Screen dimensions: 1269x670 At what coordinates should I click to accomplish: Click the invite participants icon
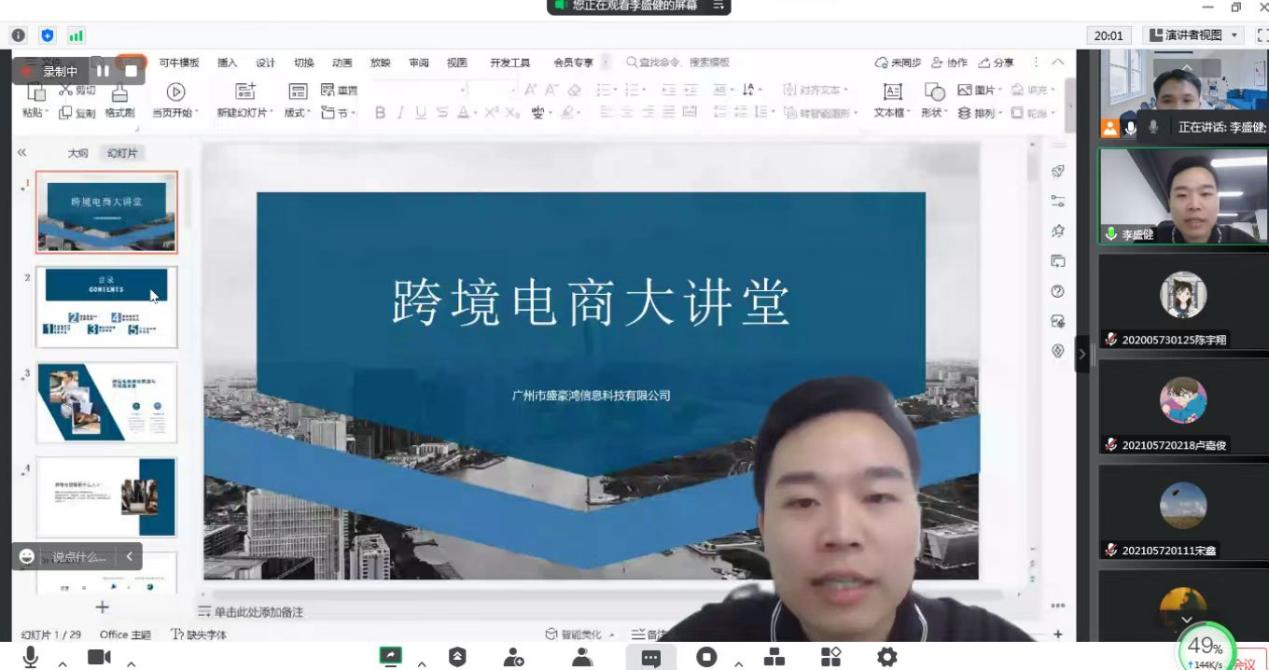[x=514, y=657]
